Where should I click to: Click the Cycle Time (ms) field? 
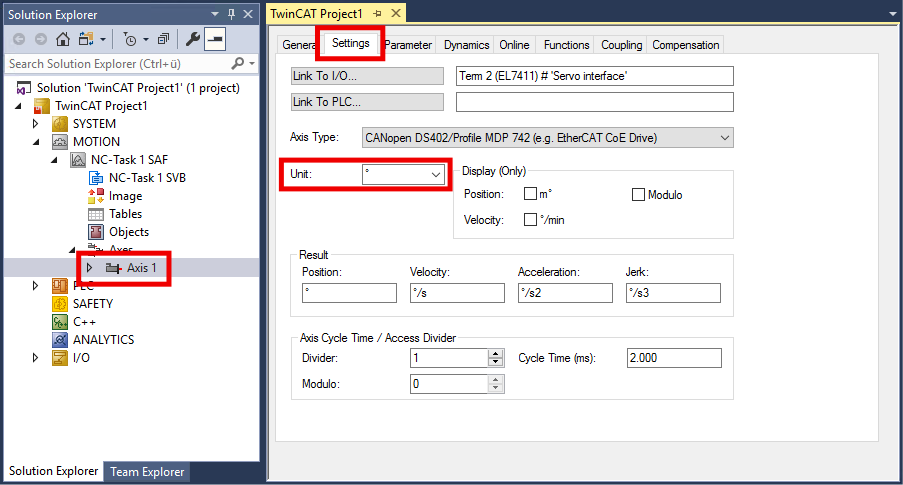point(674,358)
